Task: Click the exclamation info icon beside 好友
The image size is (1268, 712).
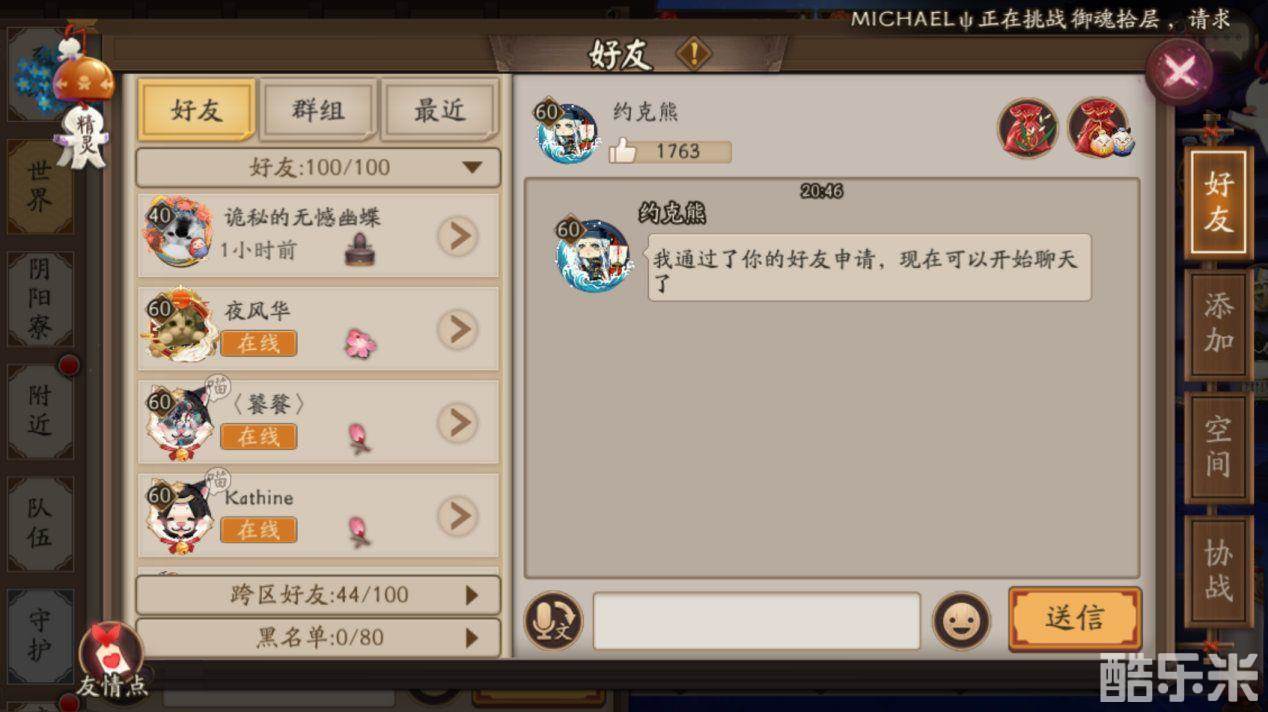Action: coord(694,54)
